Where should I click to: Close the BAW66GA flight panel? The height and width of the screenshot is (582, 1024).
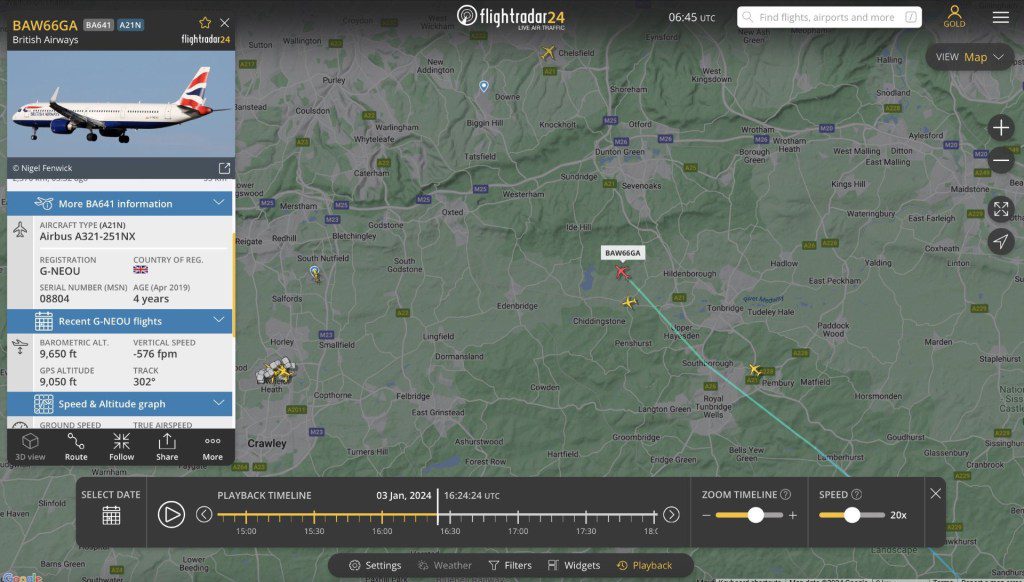pos(225,23)
